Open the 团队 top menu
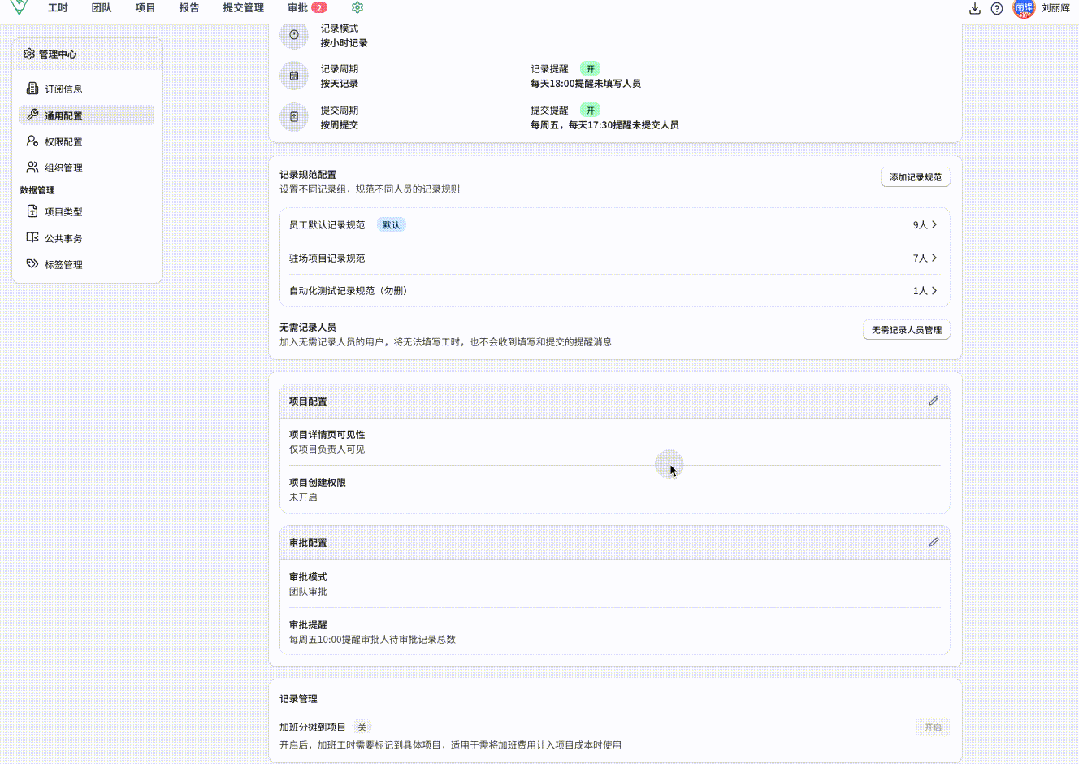This screenshot has height=764, width=1079. click(101, 8)
